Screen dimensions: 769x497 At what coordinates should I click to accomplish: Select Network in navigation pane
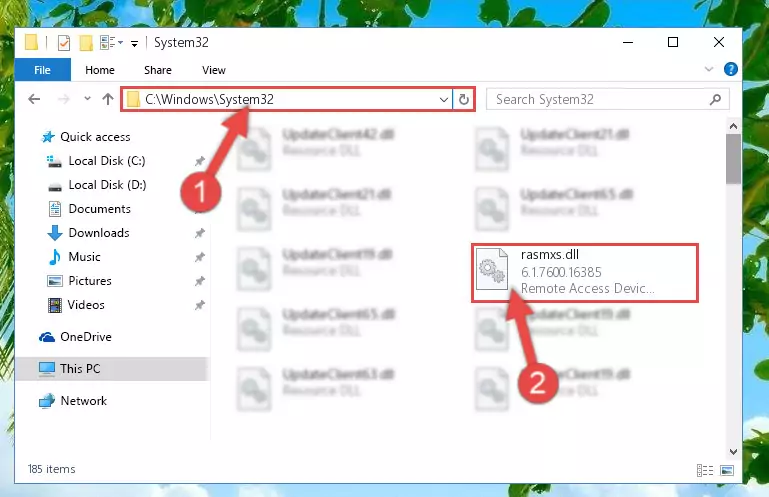[83, 400]
